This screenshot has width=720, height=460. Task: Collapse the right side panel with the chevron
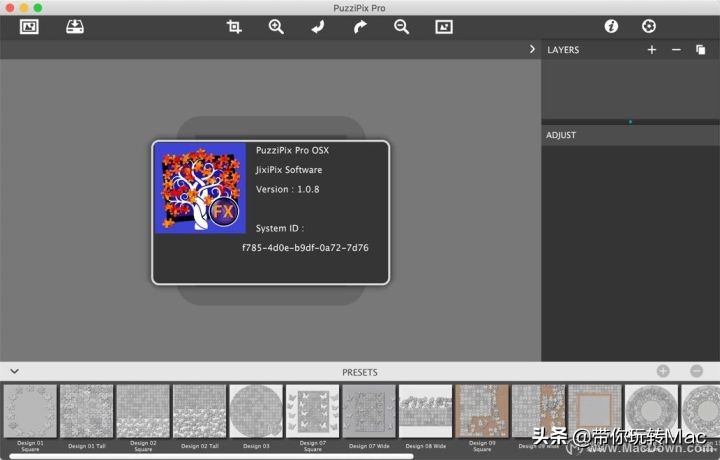532,49
